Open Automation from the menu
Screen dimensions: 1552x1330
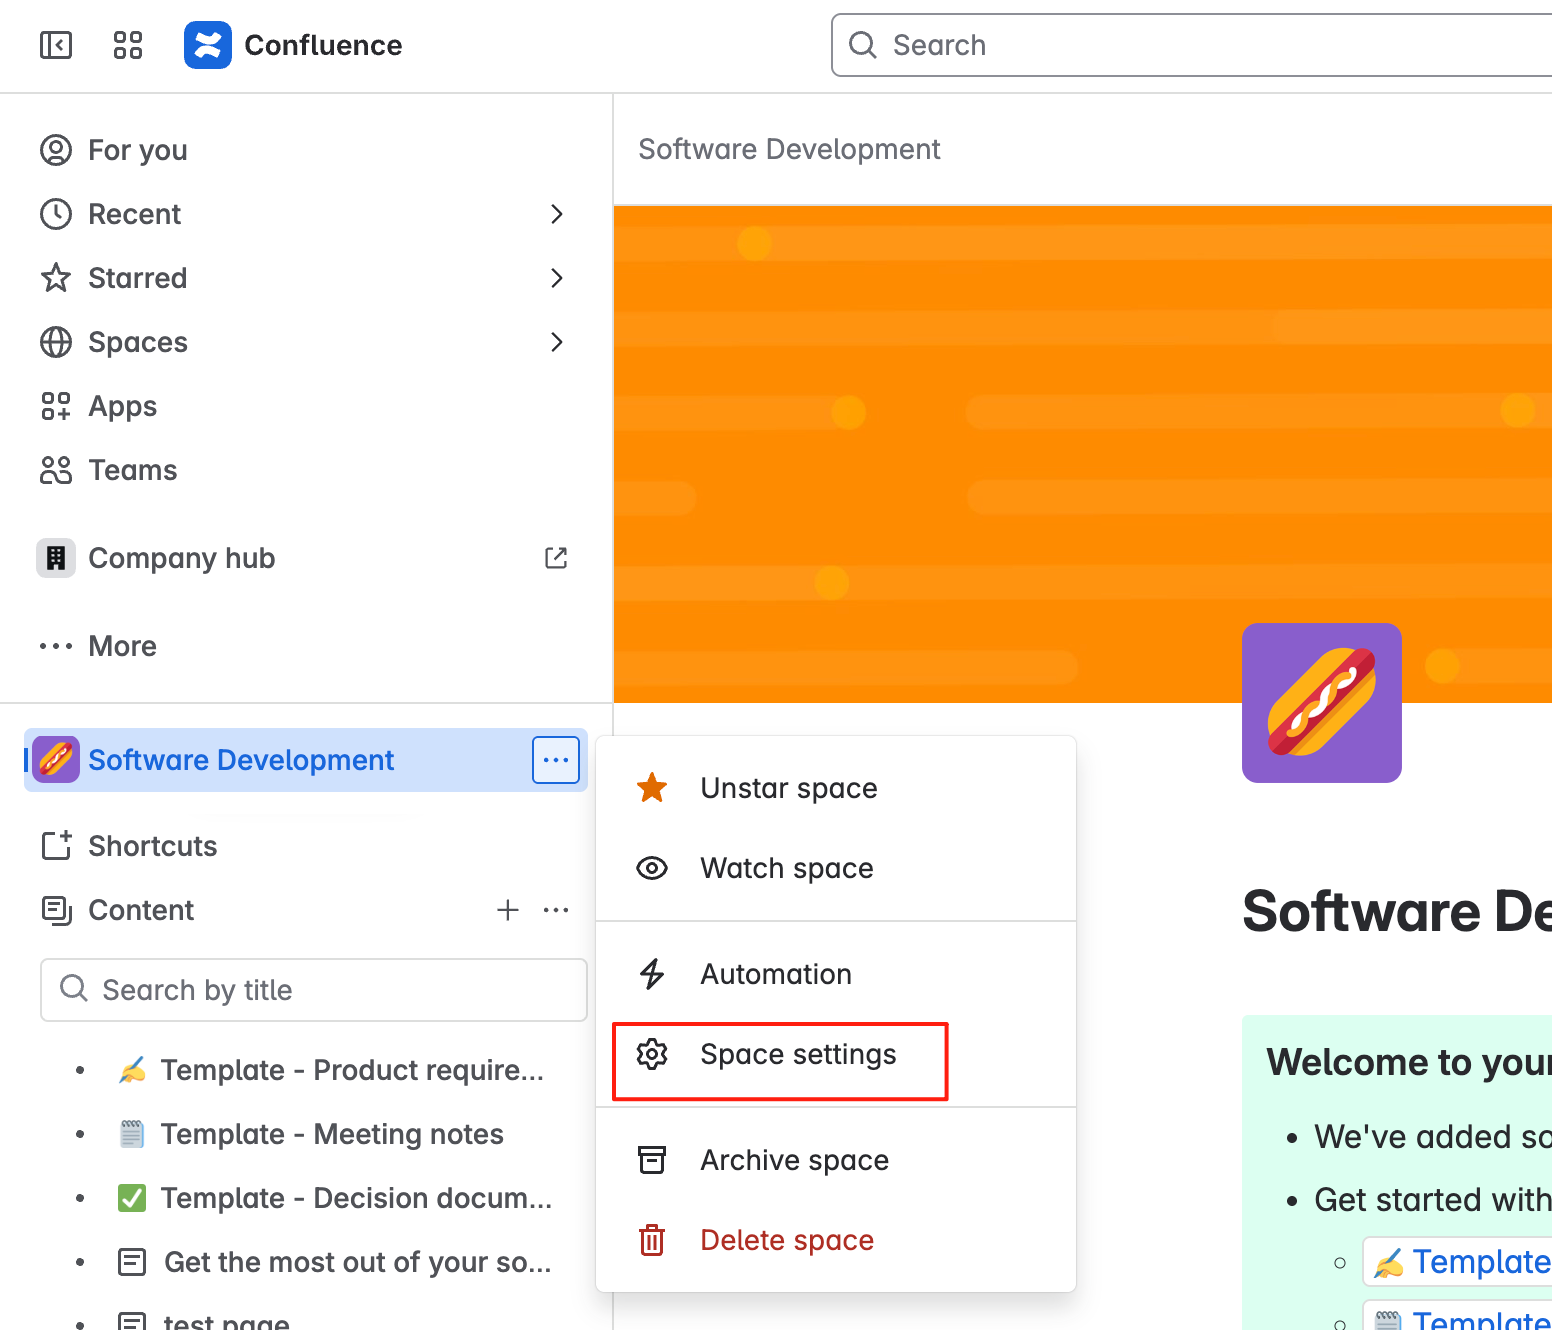[836, 974]
